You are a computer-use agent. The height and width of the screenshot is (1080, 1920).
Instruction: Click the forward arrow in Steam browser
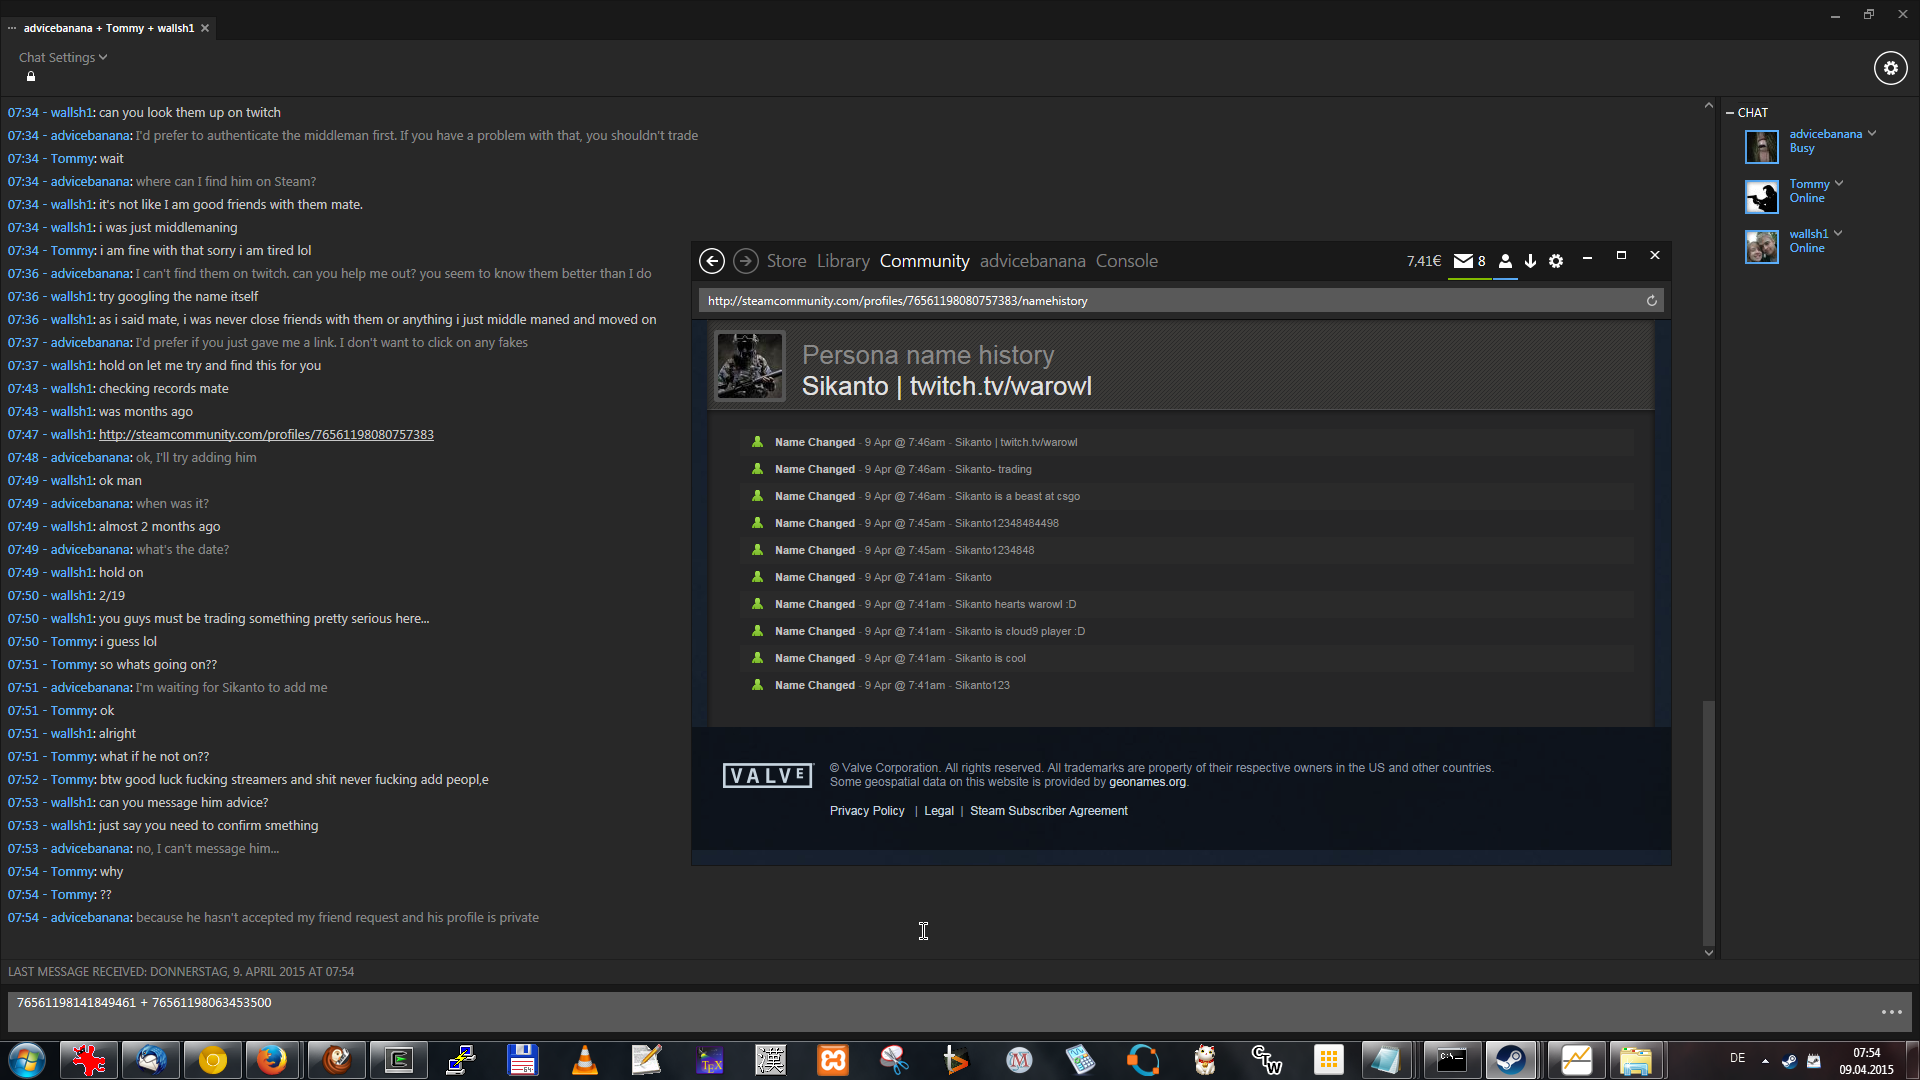coord(745,261)
